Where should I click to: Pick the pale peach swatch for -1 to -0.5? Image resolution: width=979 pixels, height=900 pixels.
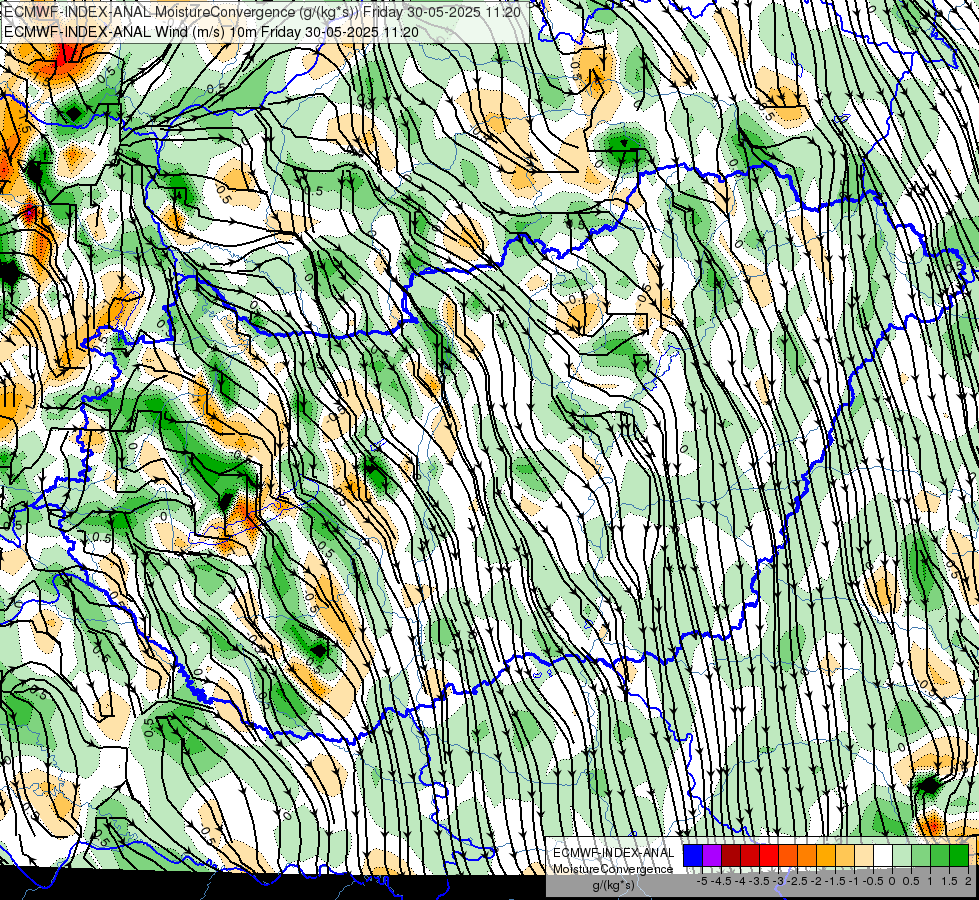pyautogui.click(x=864, y=856)
